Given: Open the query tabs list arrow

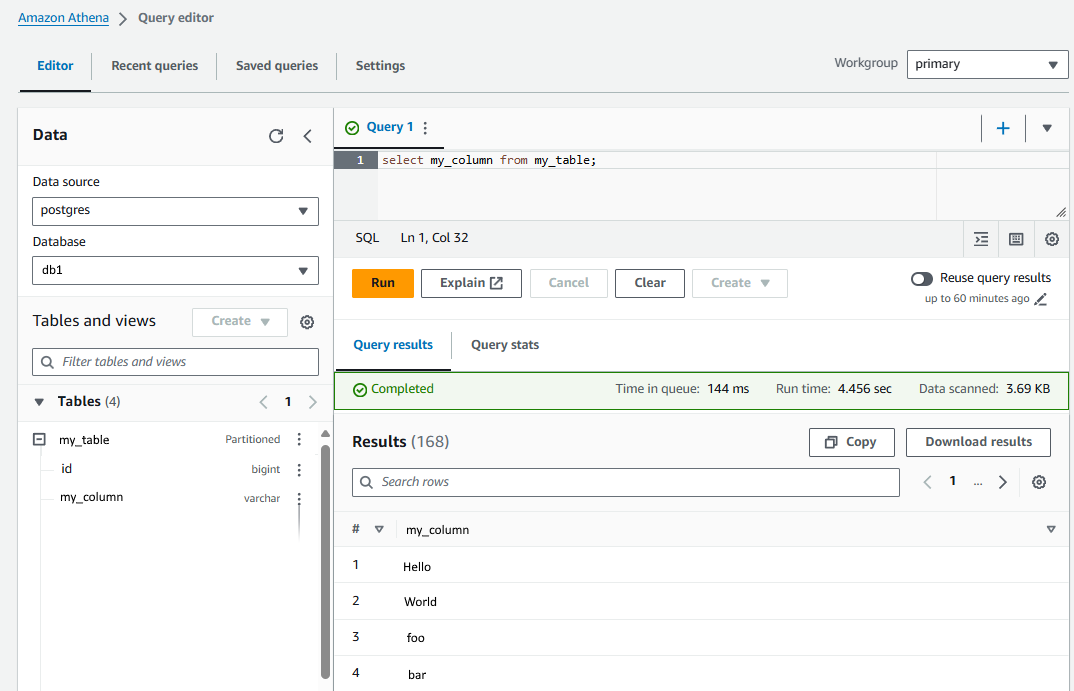Looking at the screenshot, I should [x=1047, y=128].
